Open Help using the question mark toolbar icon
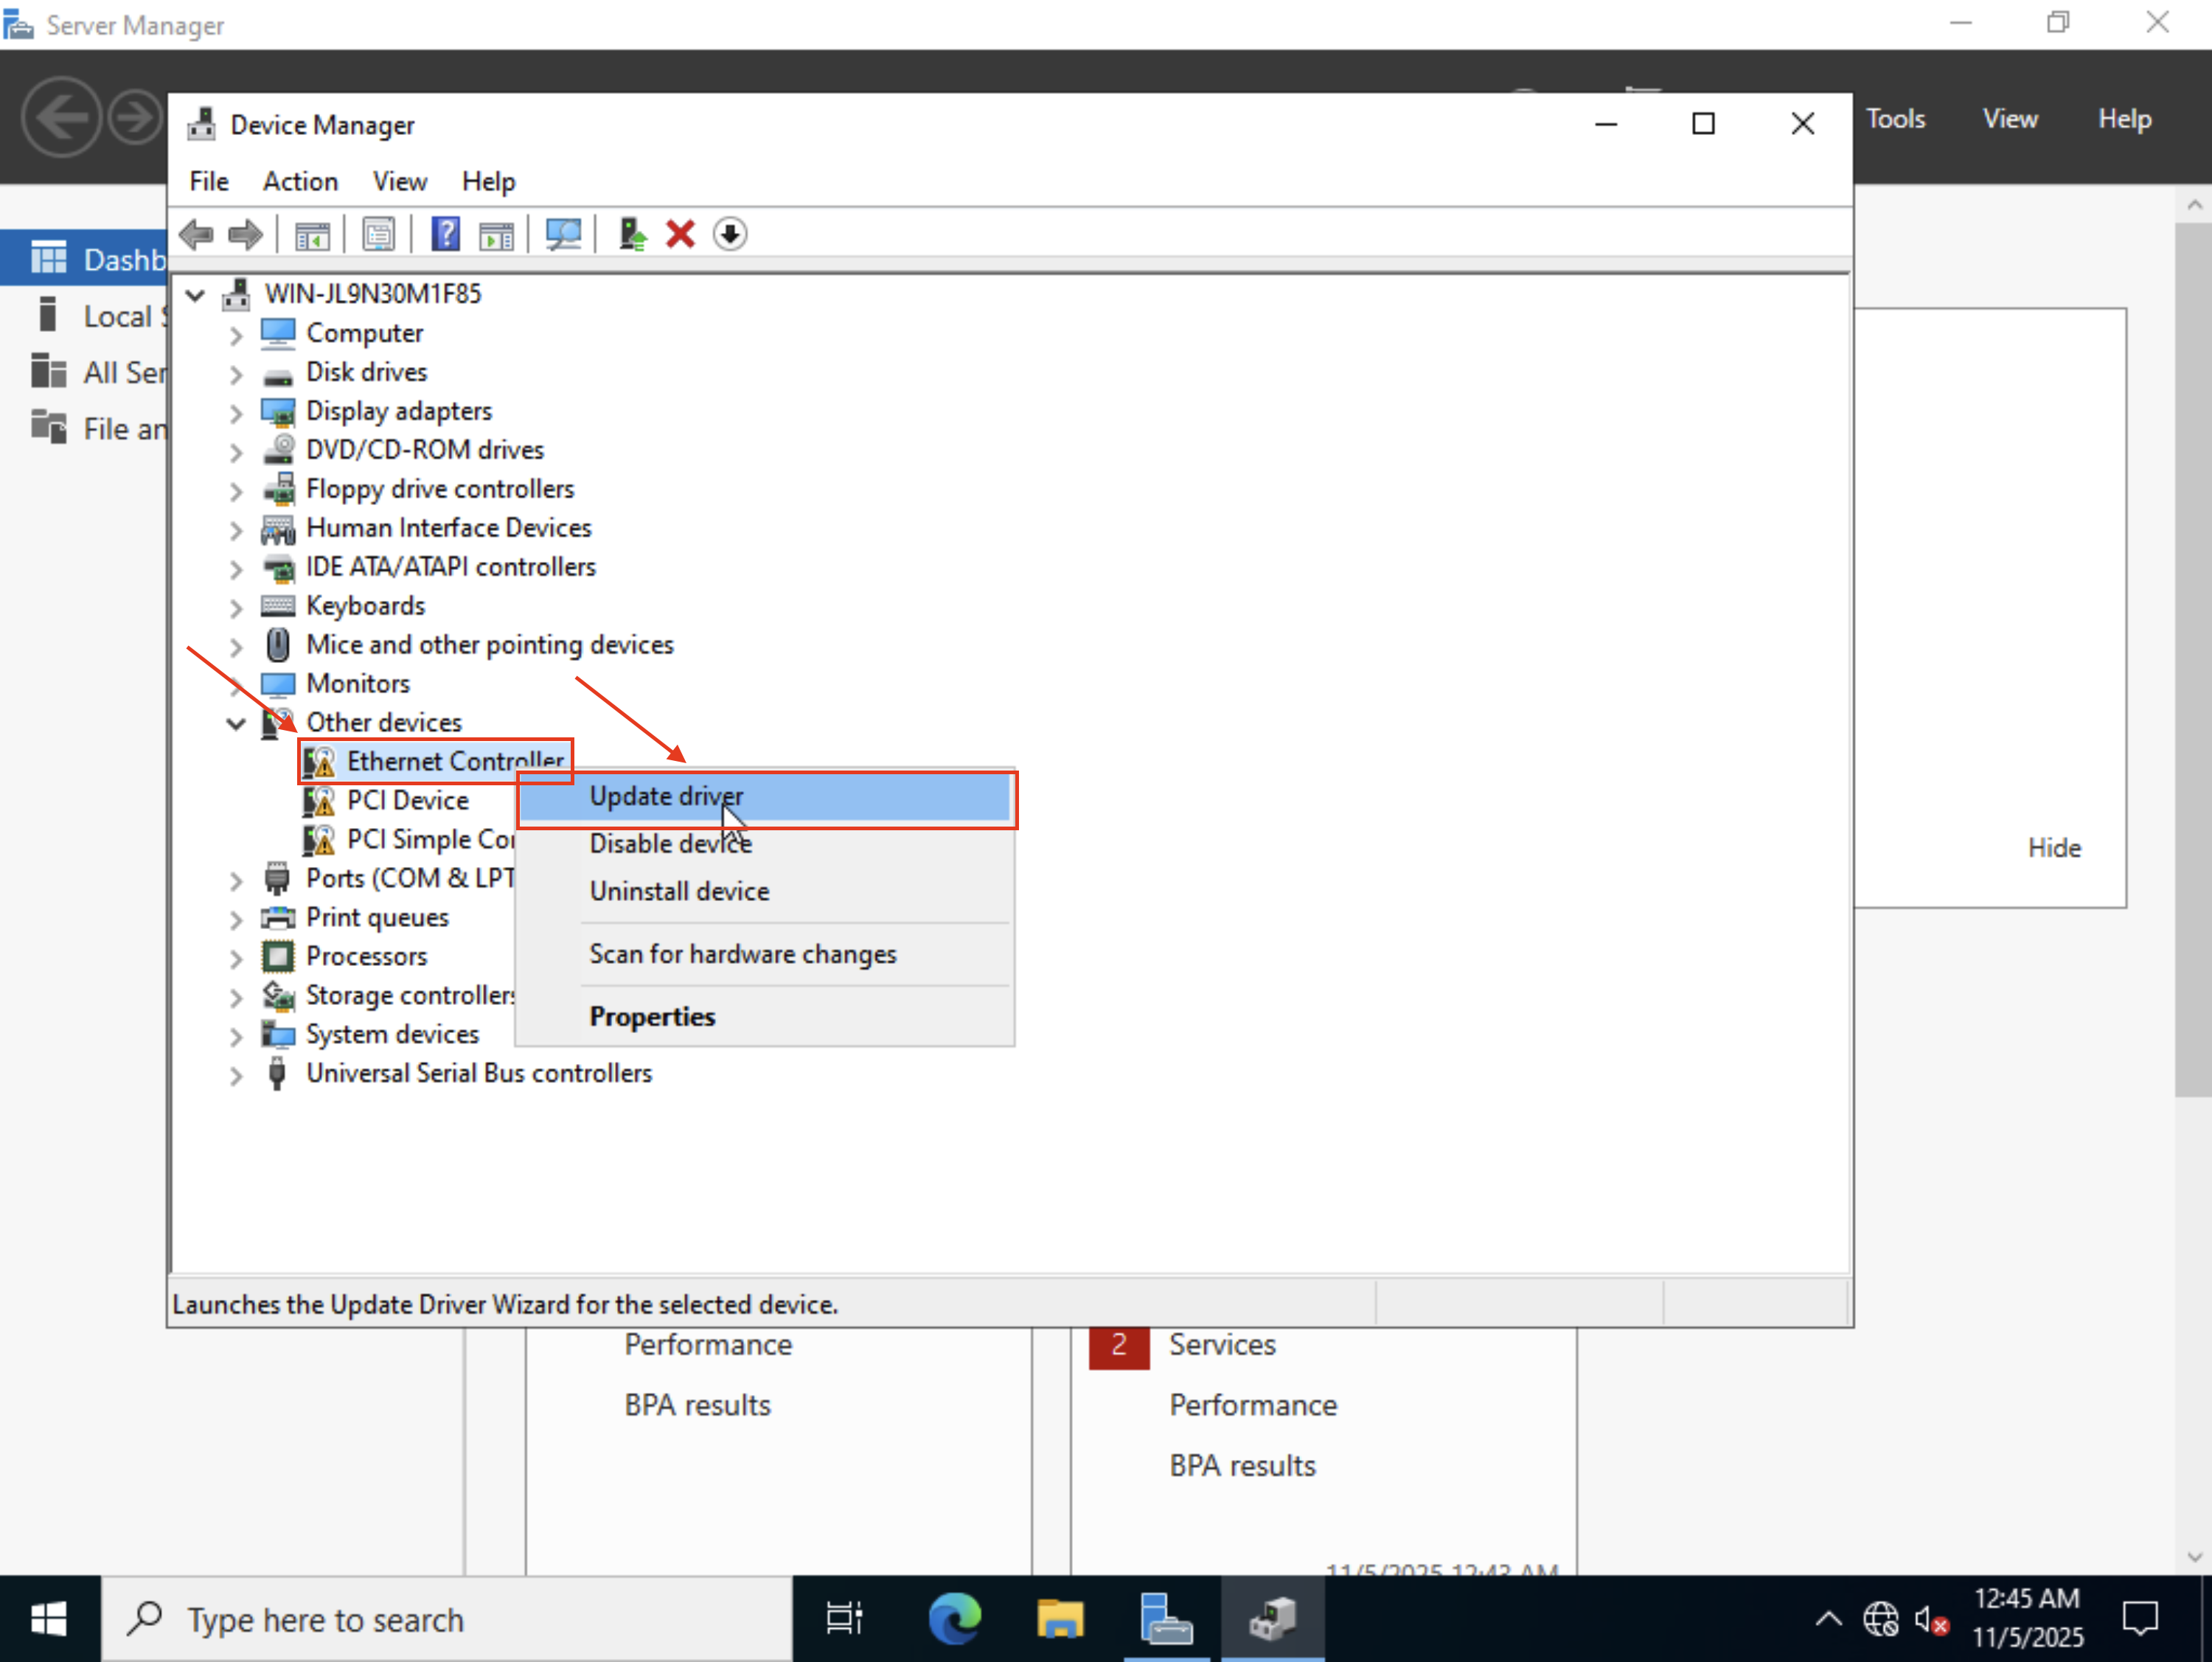The width and height of the screenshot is (2212, 1662). click(446, 234)
